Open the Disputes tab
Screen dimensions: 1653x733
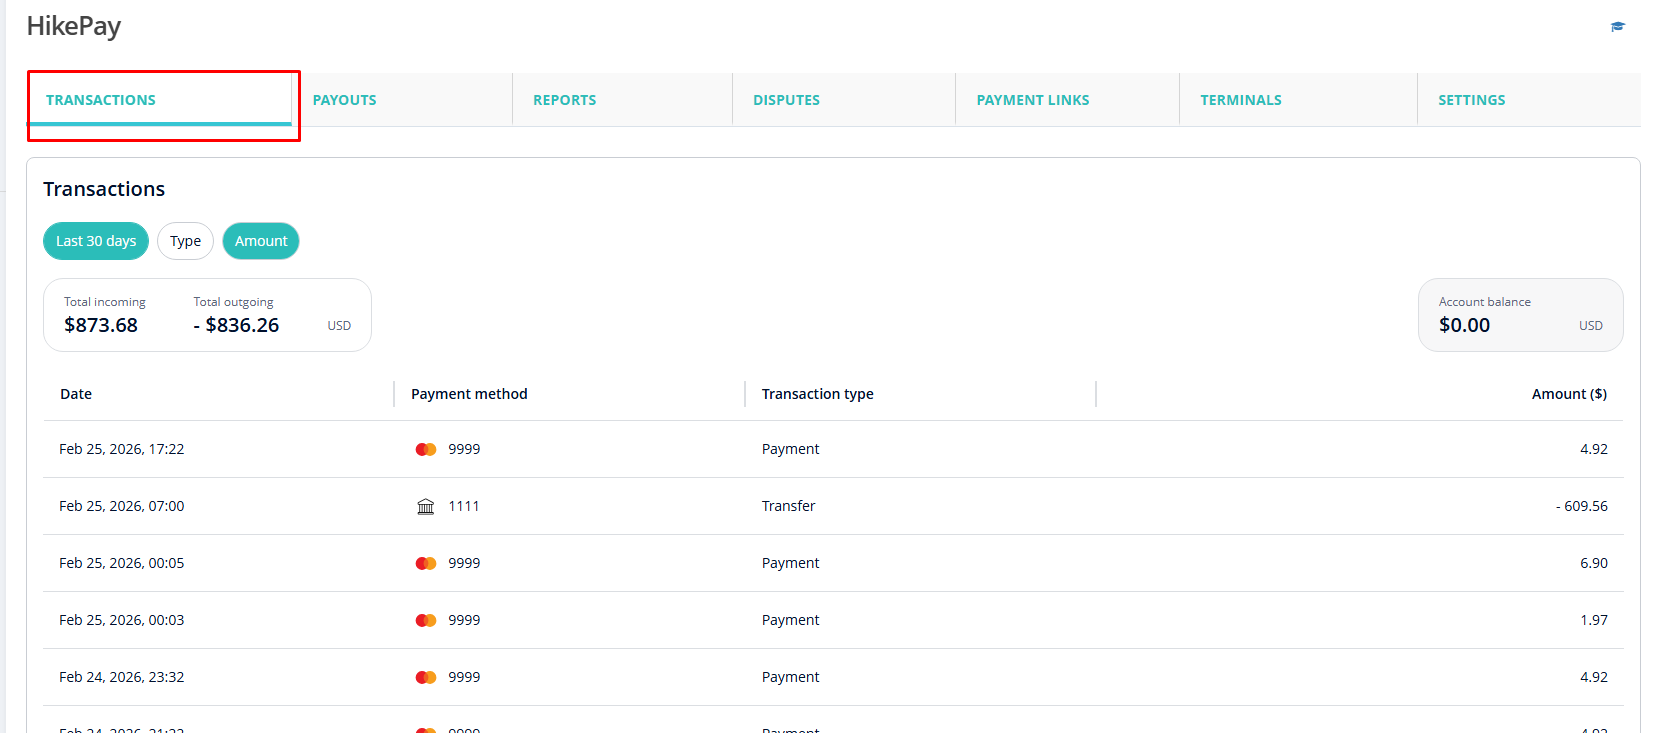click(786, 100)
